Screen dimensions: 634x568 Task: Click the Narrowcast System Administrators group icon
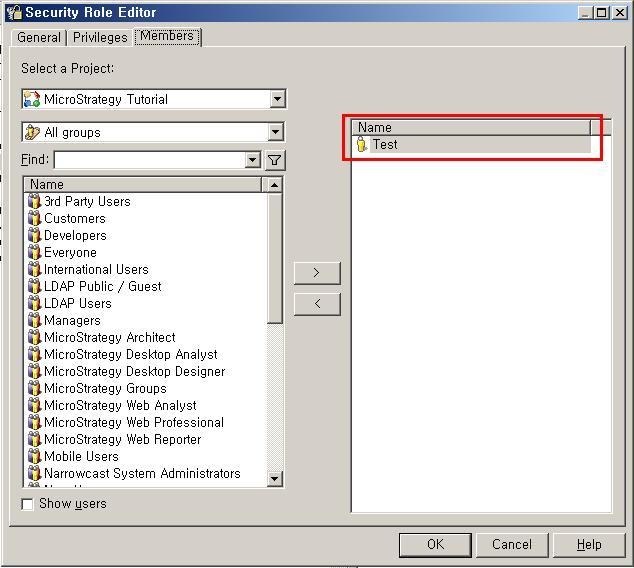34,473
